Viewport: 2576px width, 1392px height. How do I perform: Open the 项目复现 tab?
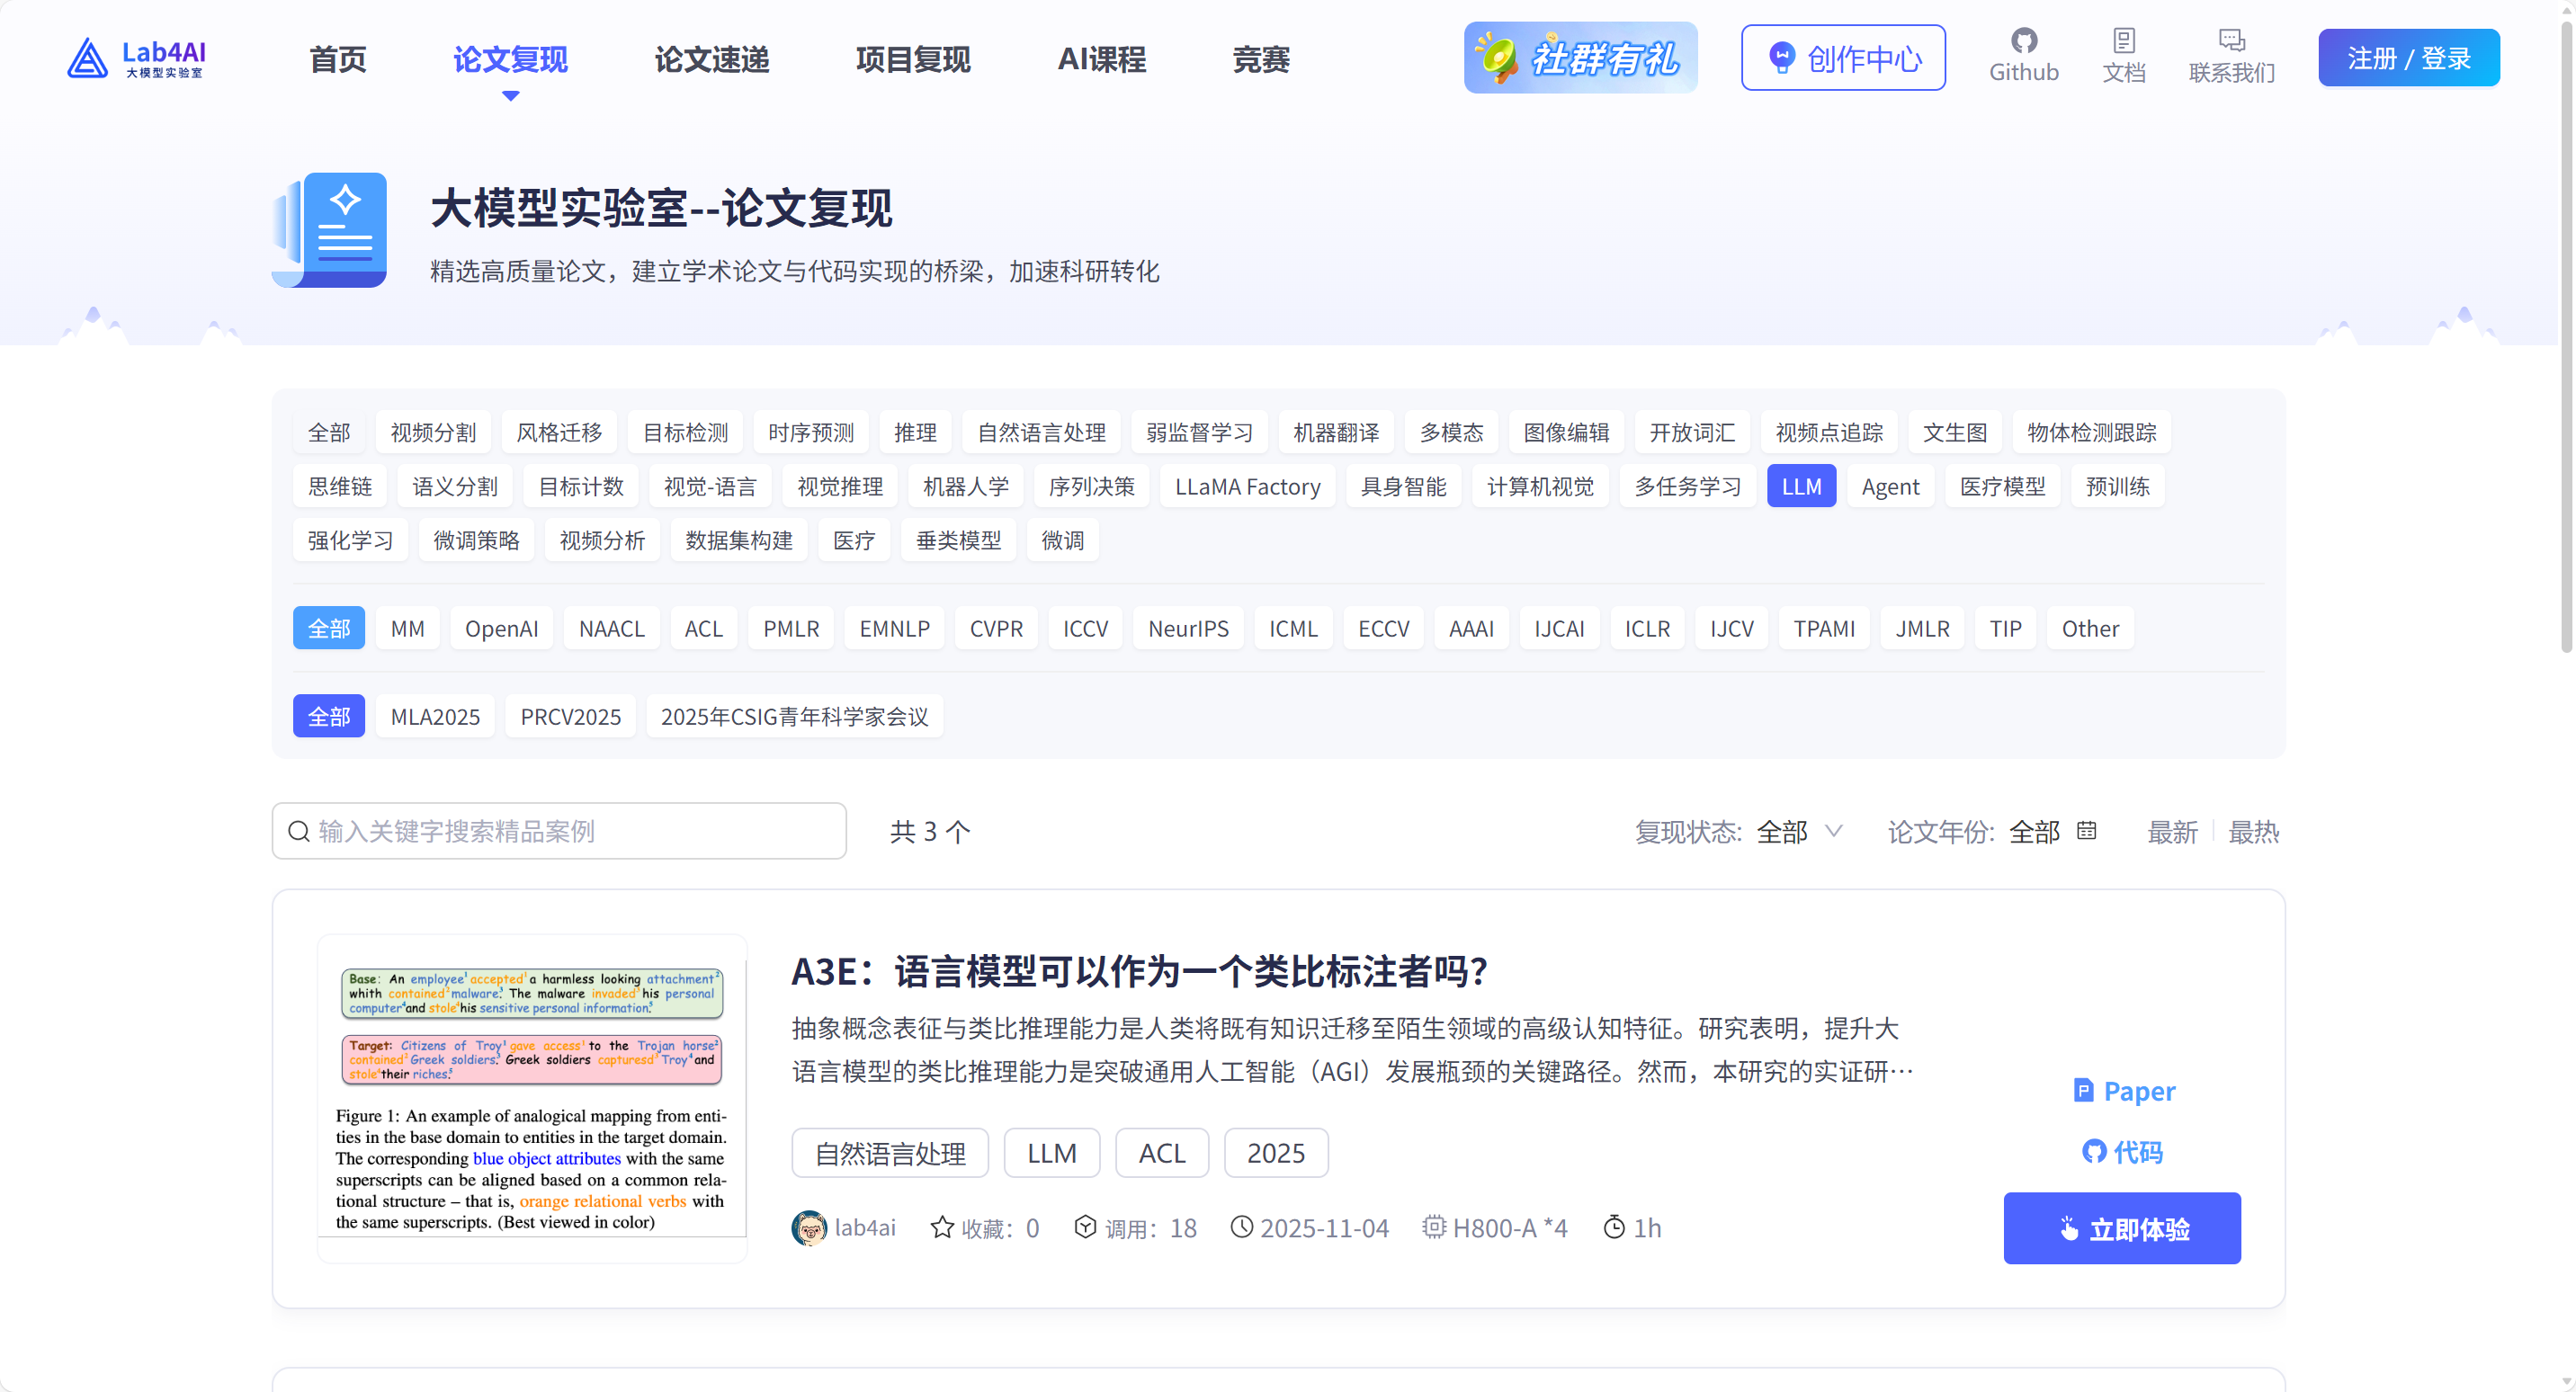(913, 59)
